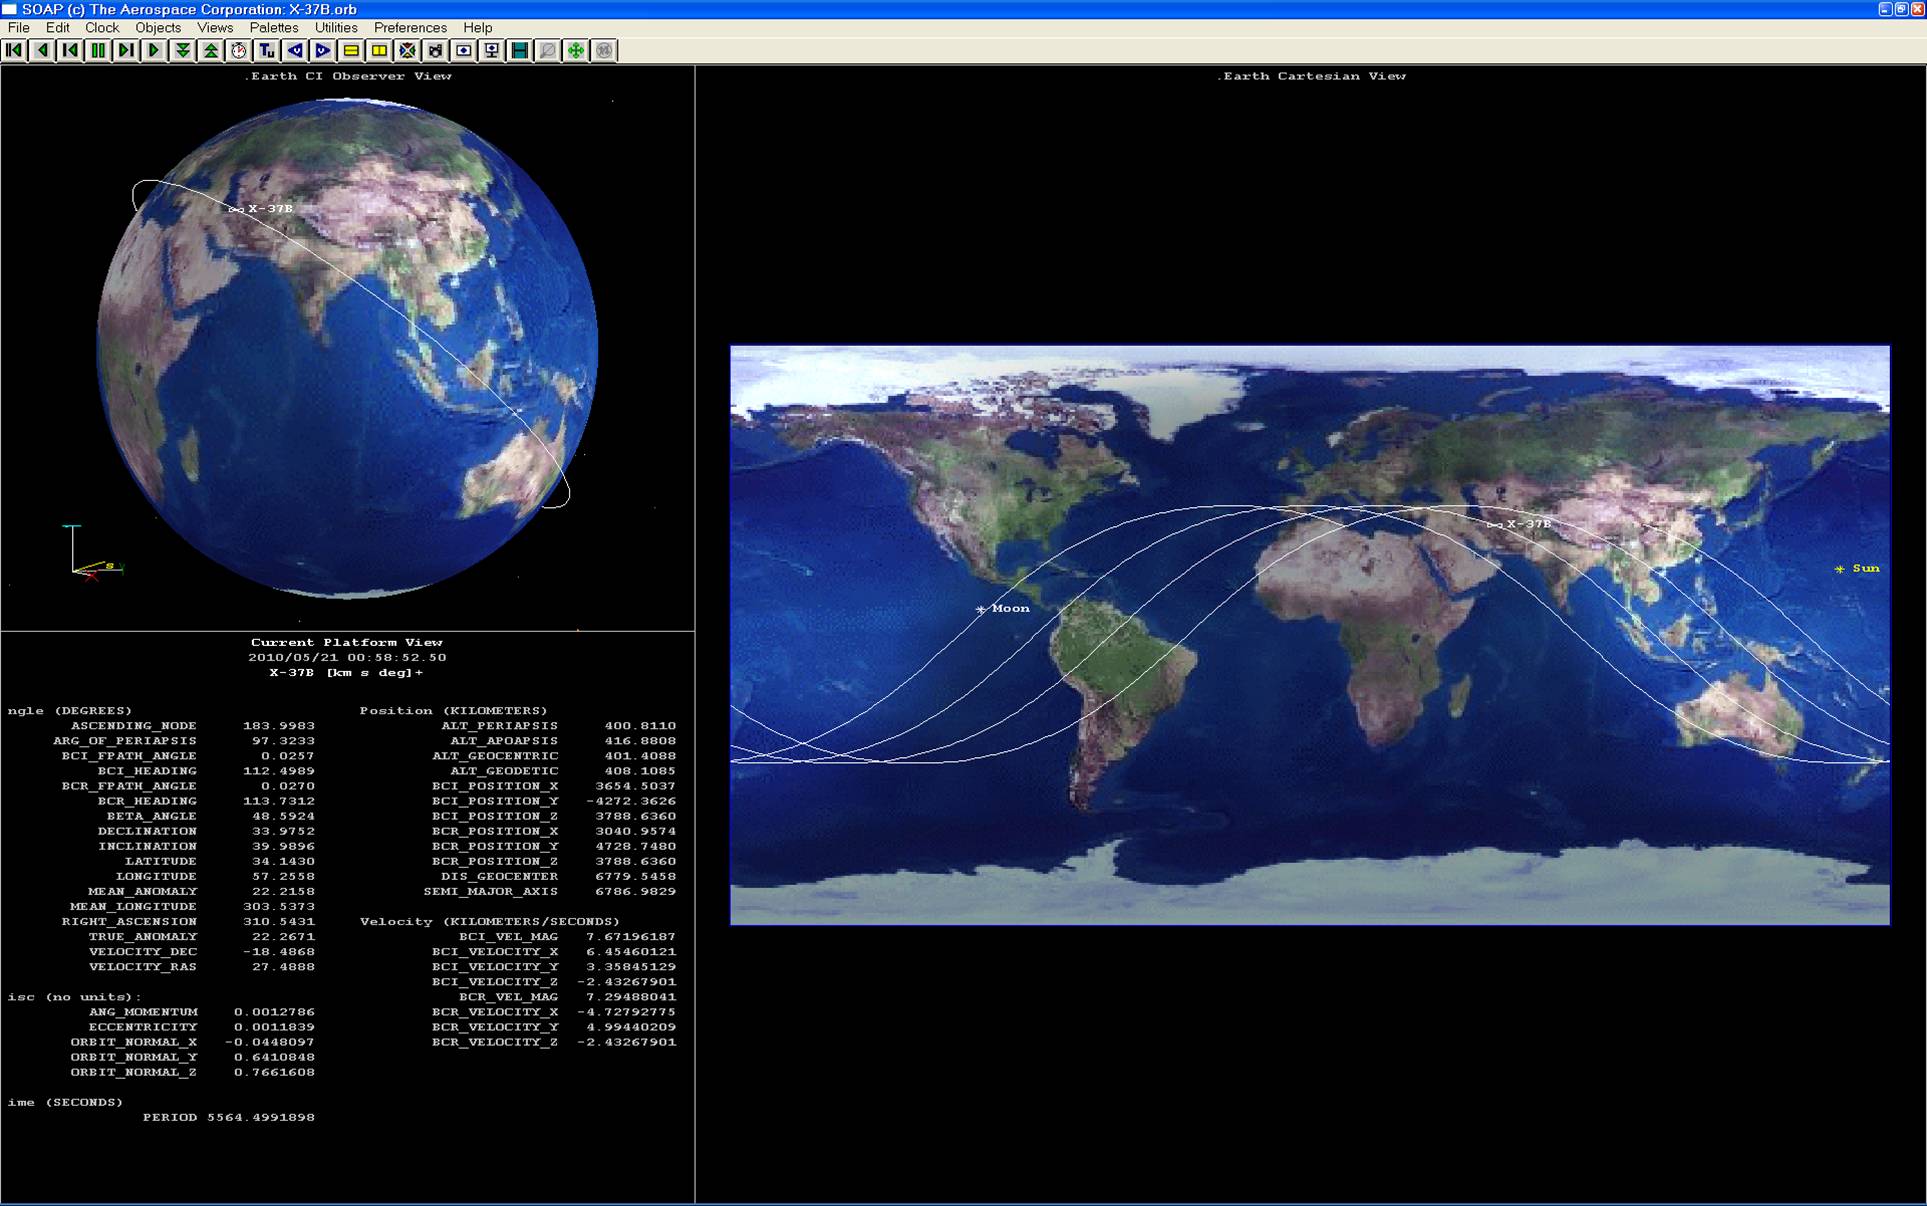Image resolution: width=1927 pixels, height=1206 pixels.
Task: Click the double up-arrow speed-up icon
Action: (x=210, y=50)
